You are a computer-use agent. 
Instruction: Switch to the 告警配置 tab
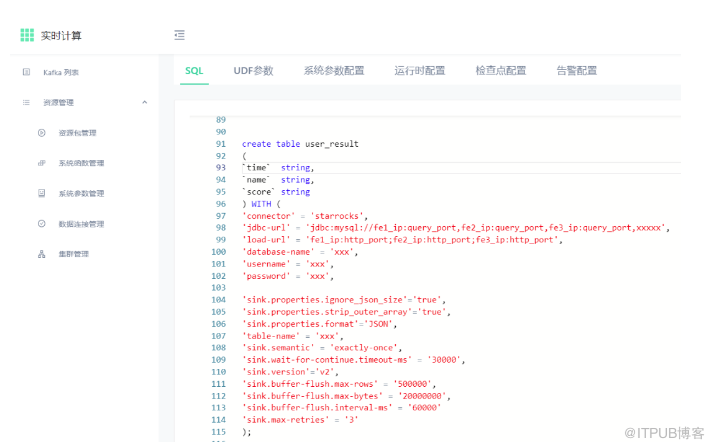point(576,71)
